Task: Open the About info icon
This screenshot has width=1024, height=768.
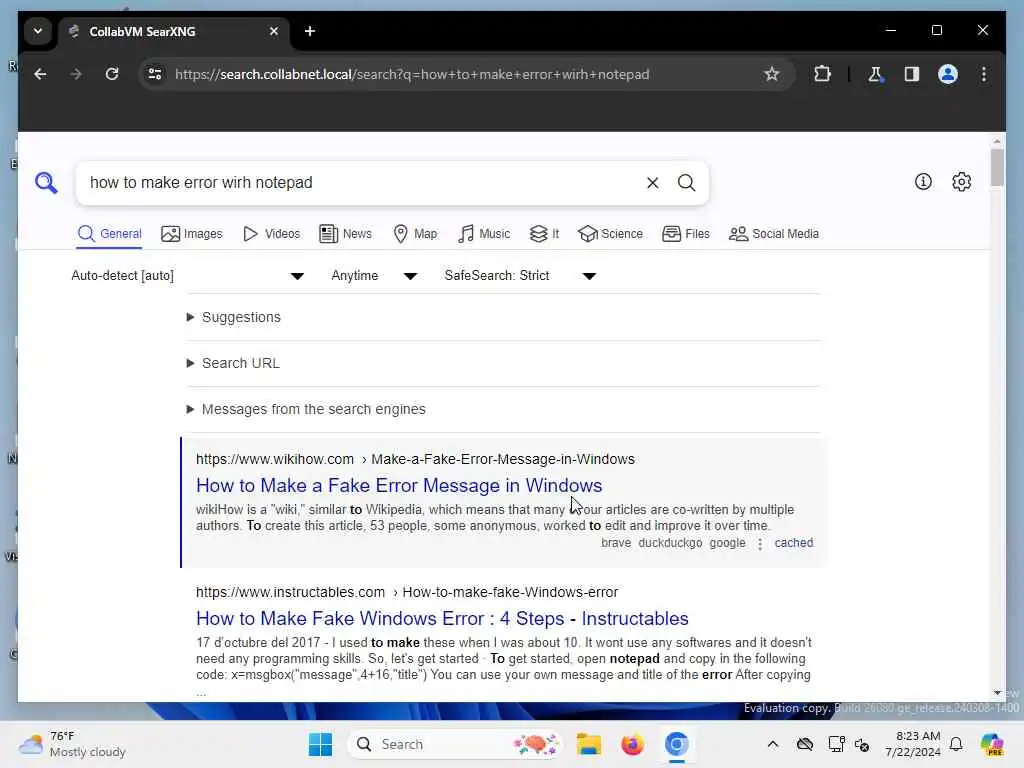Action: (x=923, y=182)
